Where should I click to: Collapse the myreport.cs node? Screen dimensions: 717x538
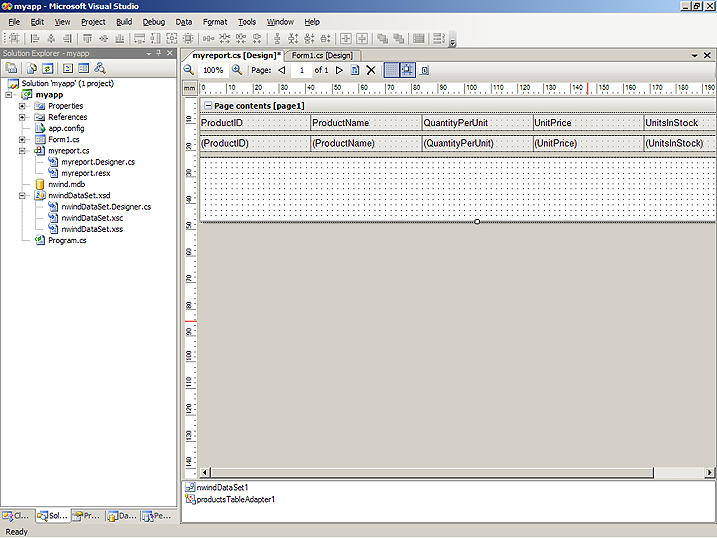[21, 150]
